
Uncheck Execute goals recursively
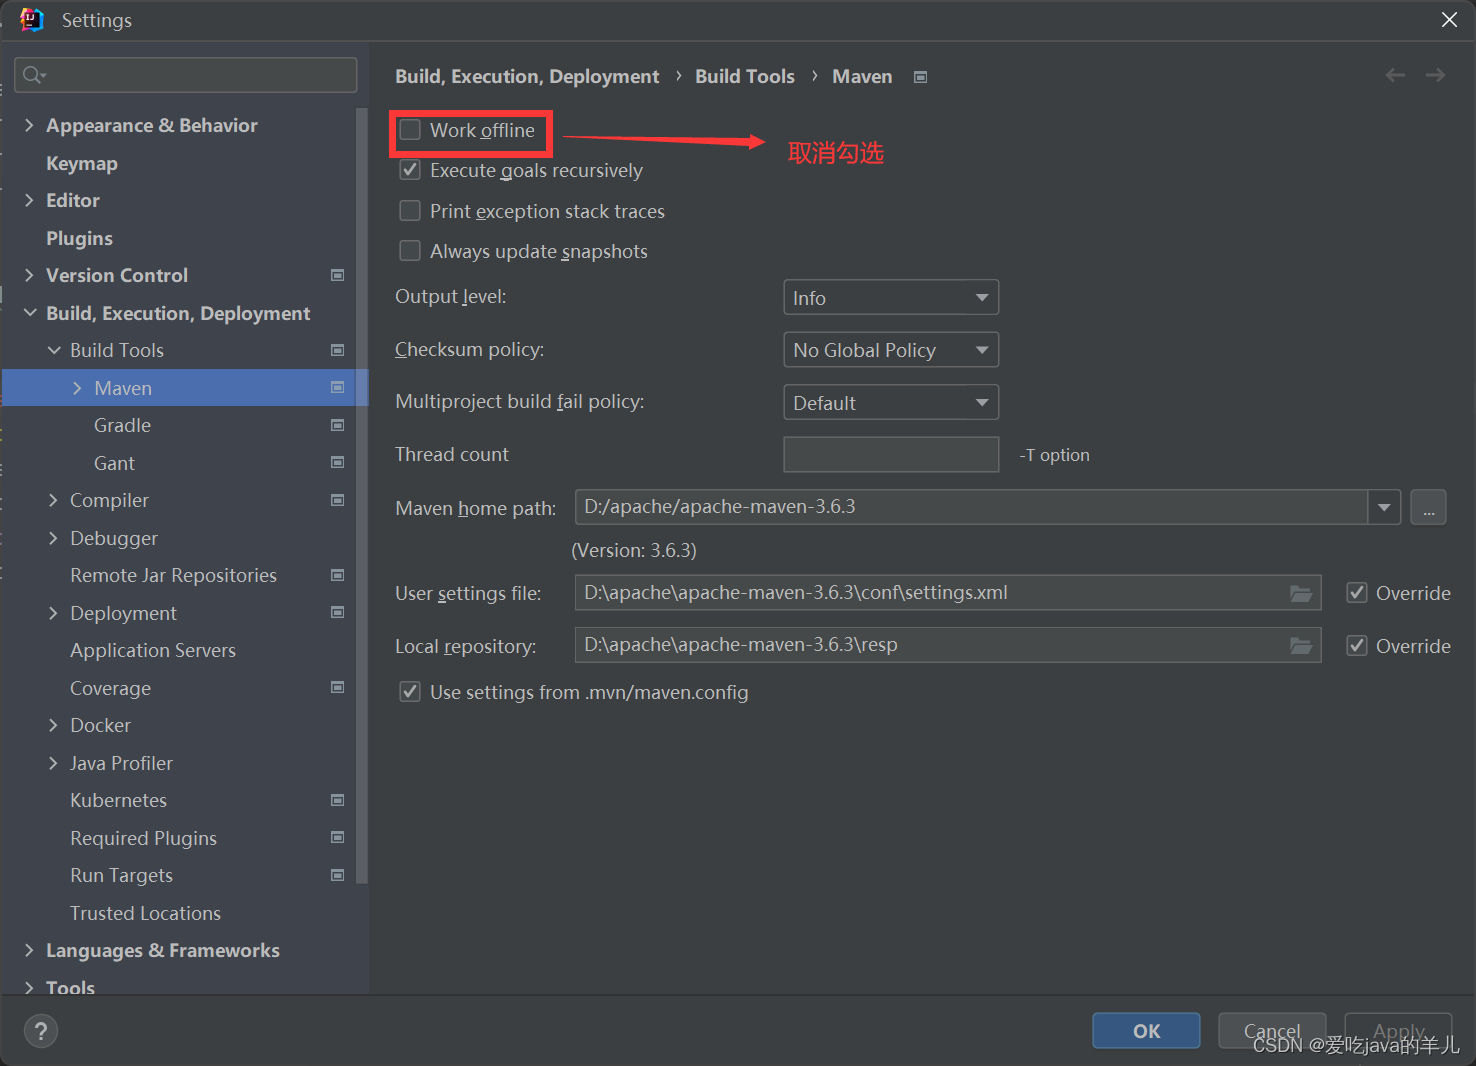(x=410, y=170)
